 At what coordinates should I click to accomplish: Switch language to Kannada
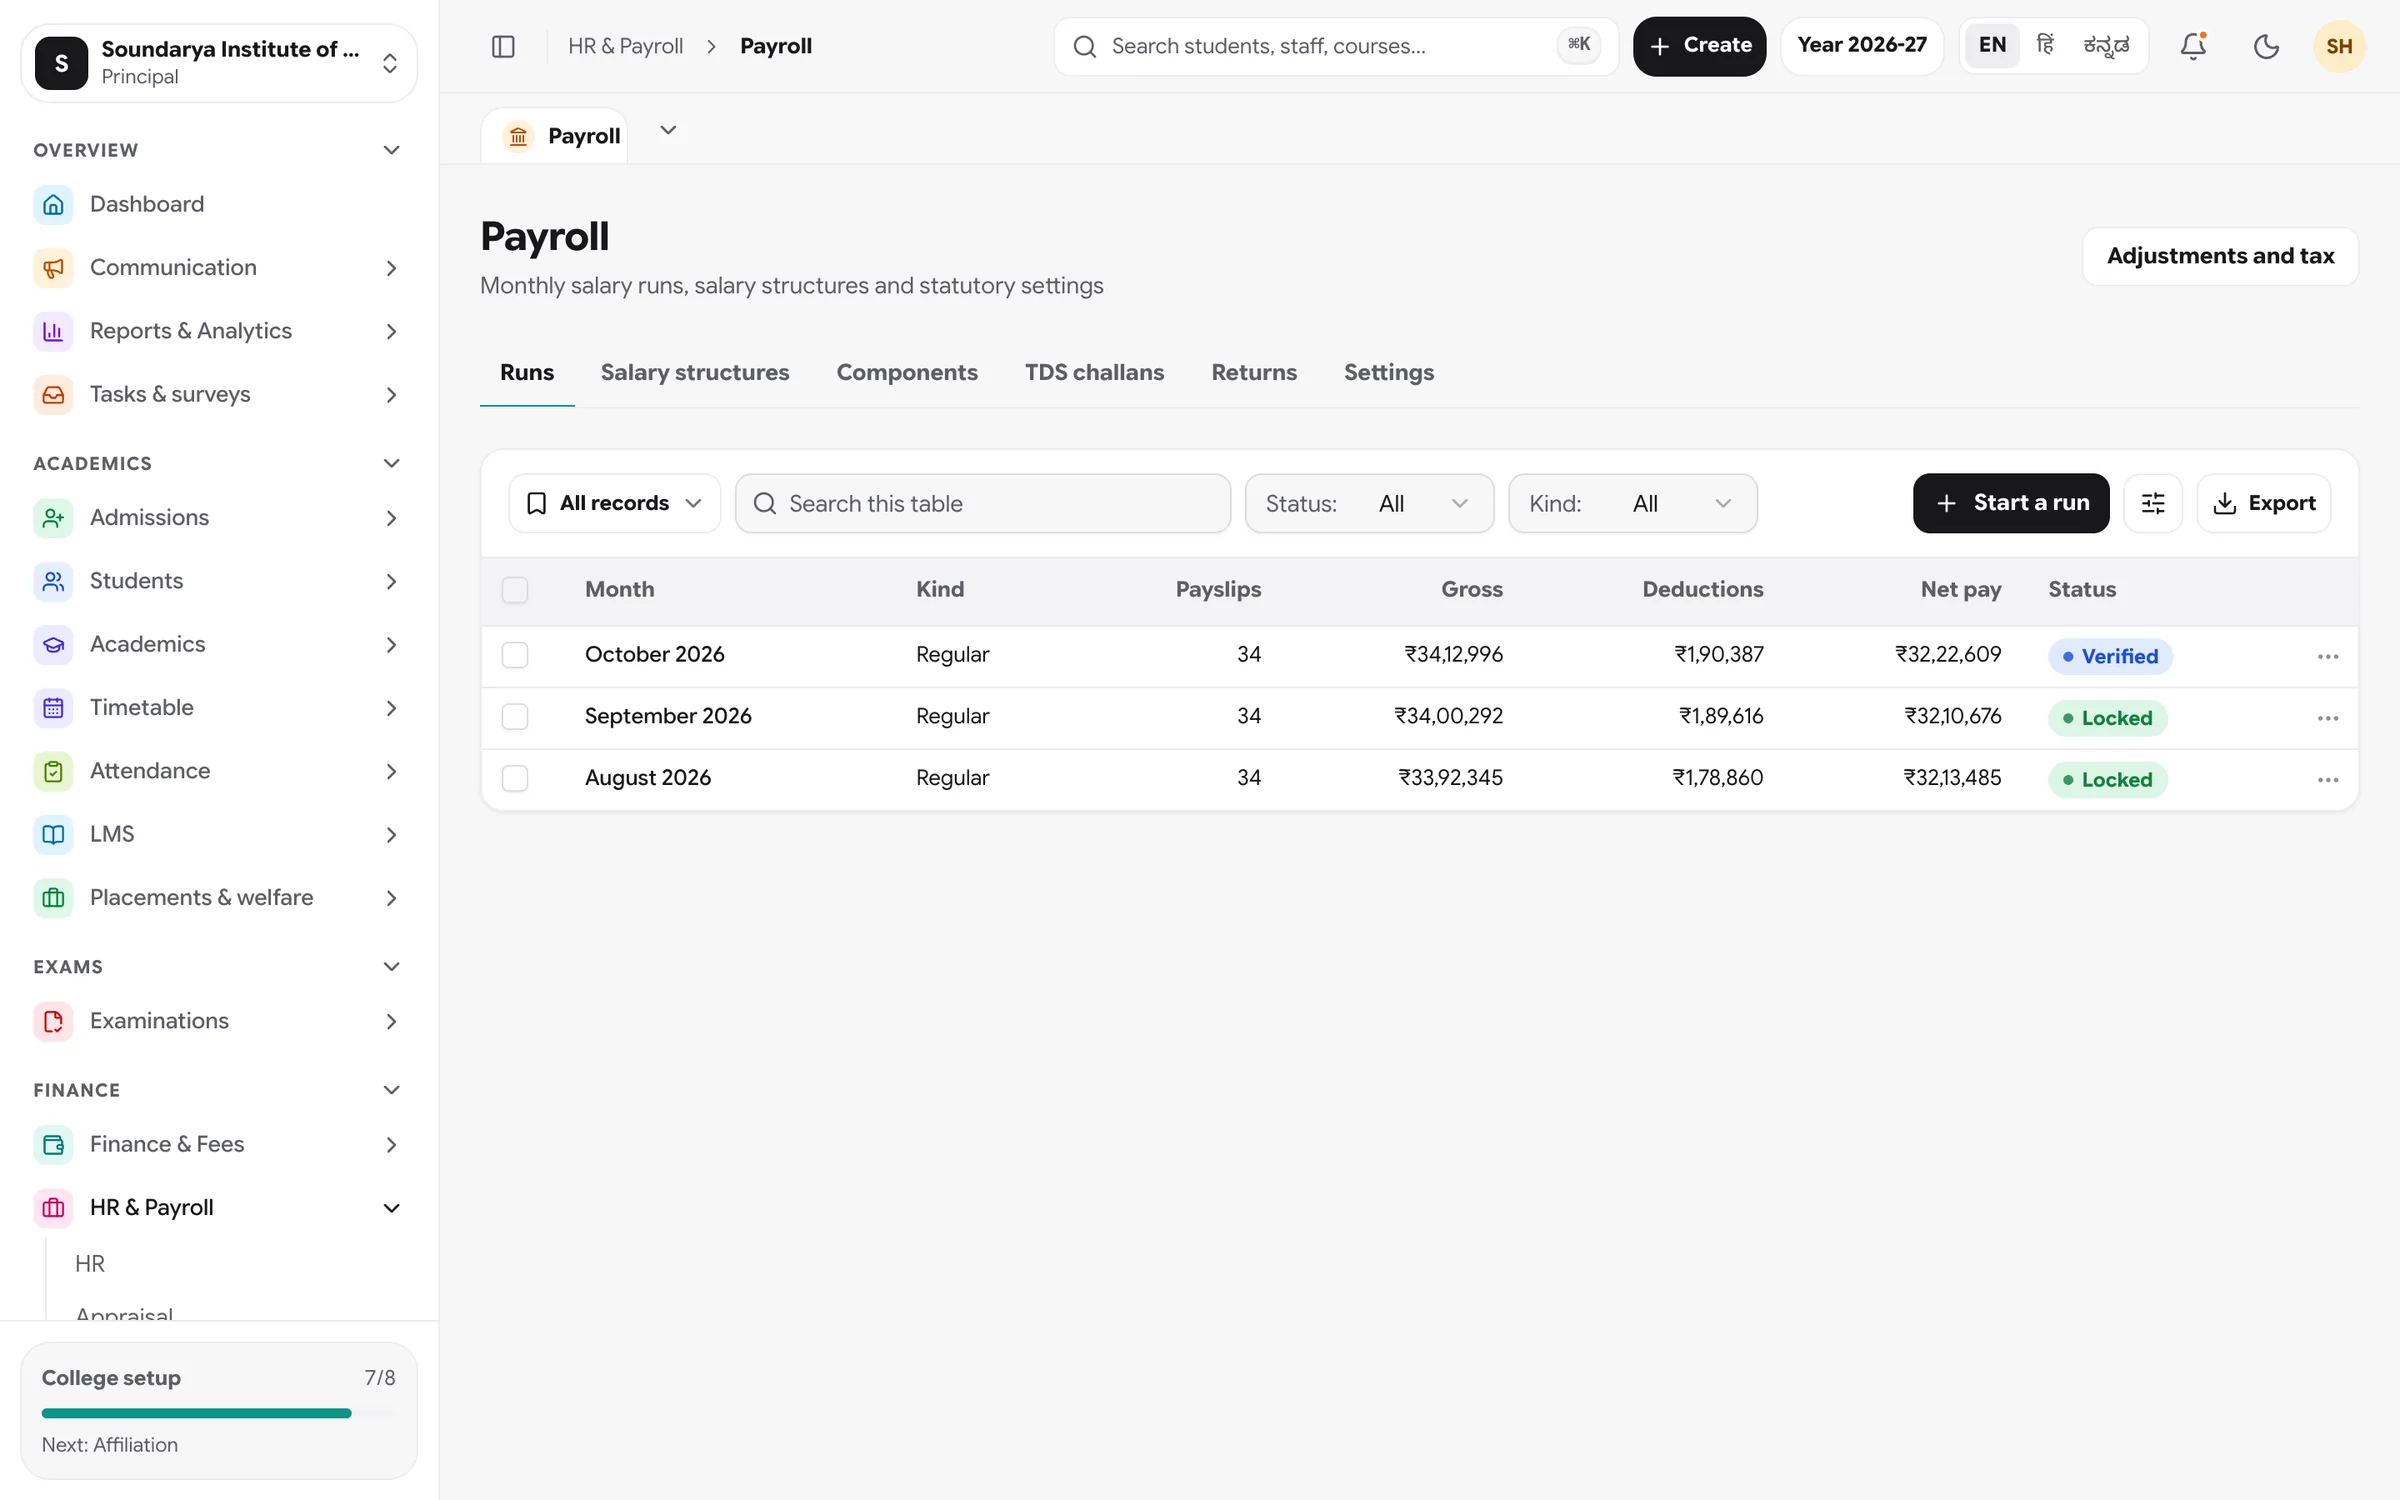pyautogui.click(x=2106, y=45)
